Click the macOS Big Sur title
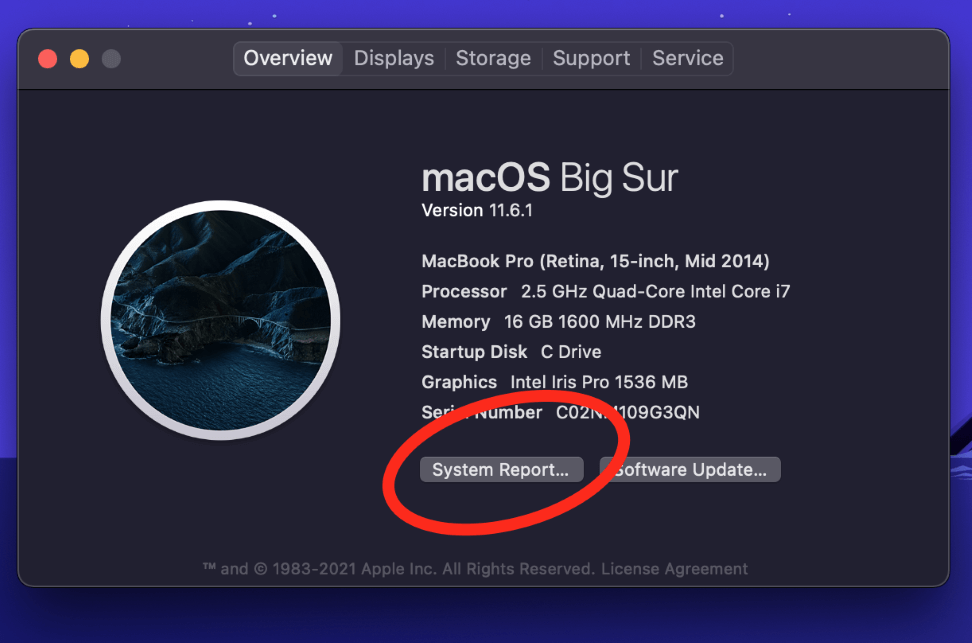The image size is (972, 643). pos(550,179)
